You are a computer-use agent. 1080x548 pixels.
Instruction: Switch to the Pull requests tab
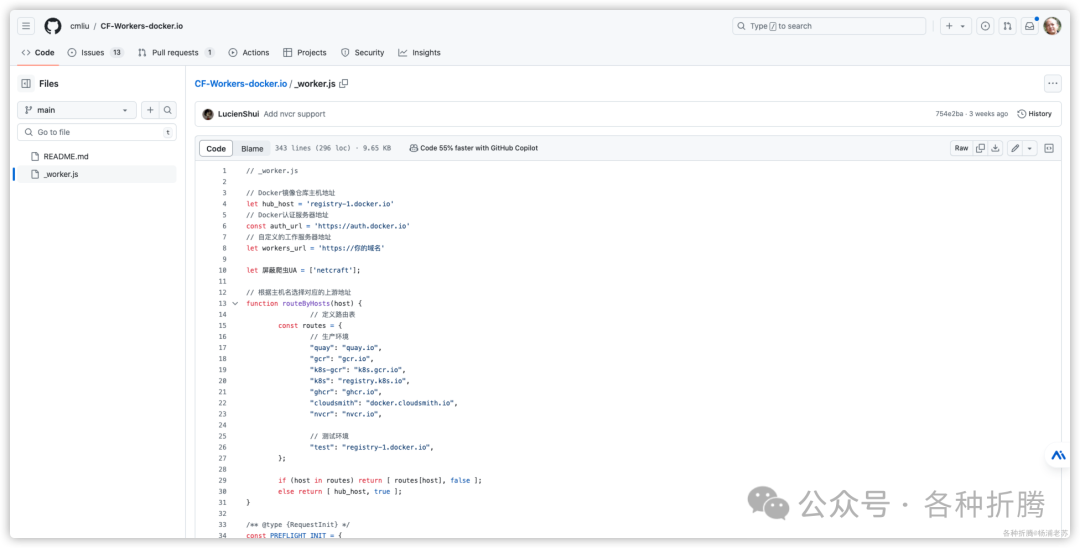176,52
